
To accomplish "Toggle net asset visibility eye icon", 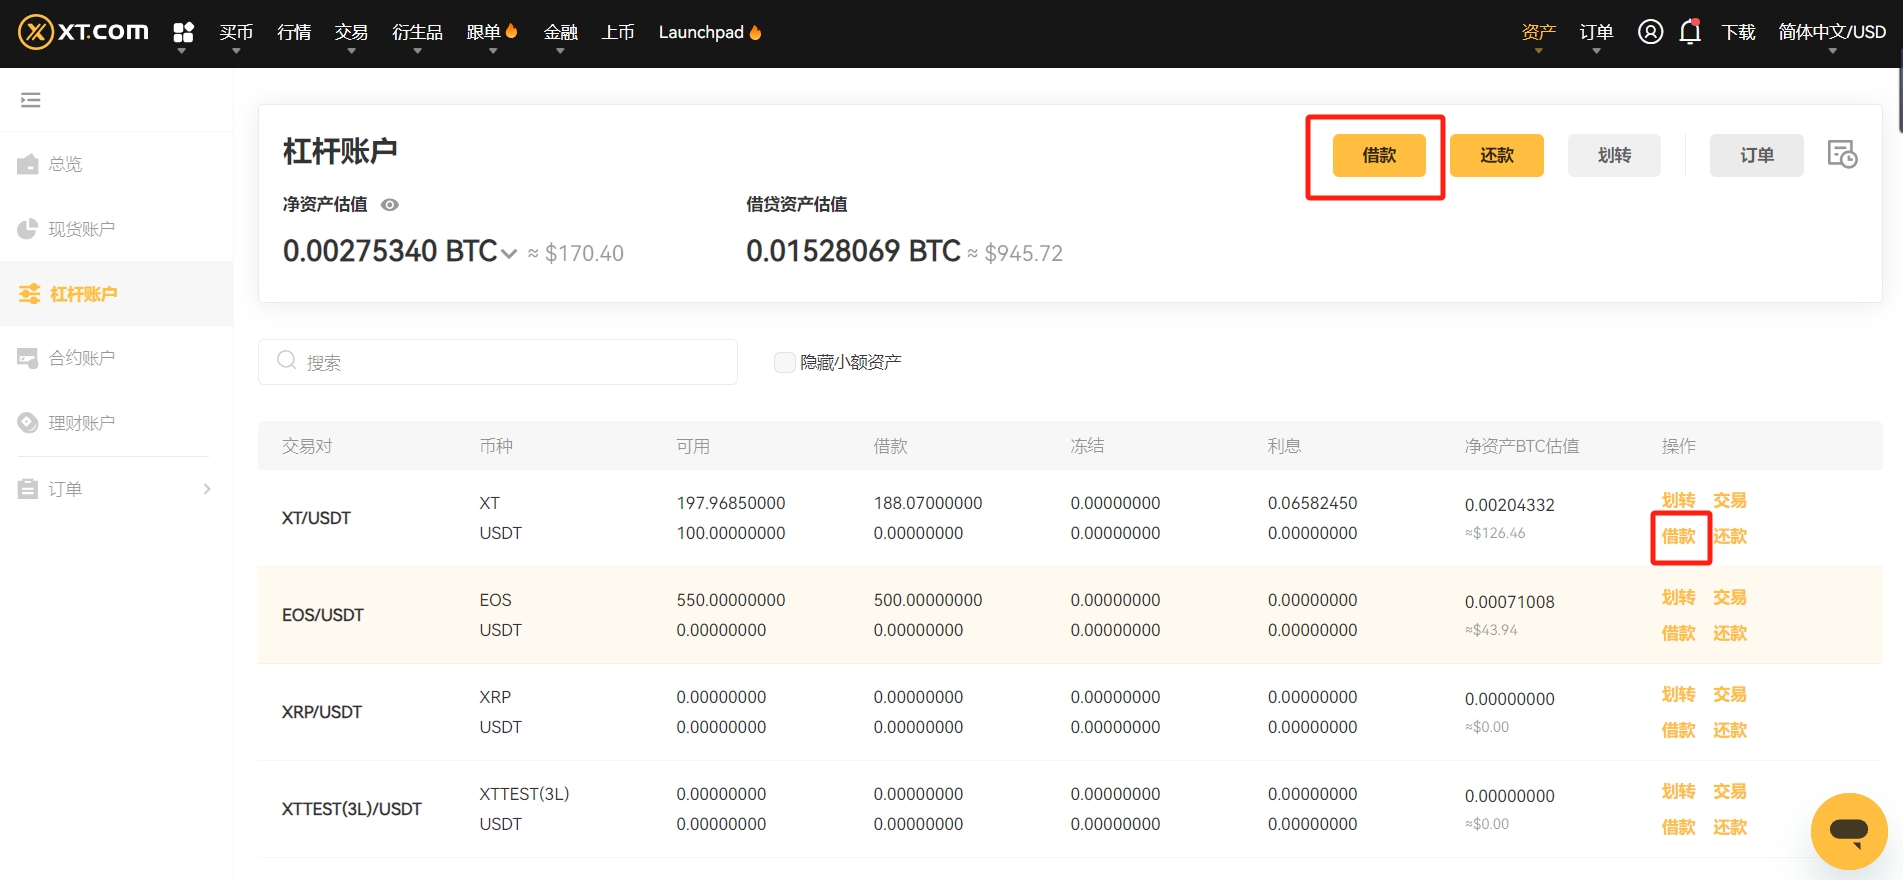I will pyautogui.click(x=390, y=205).
